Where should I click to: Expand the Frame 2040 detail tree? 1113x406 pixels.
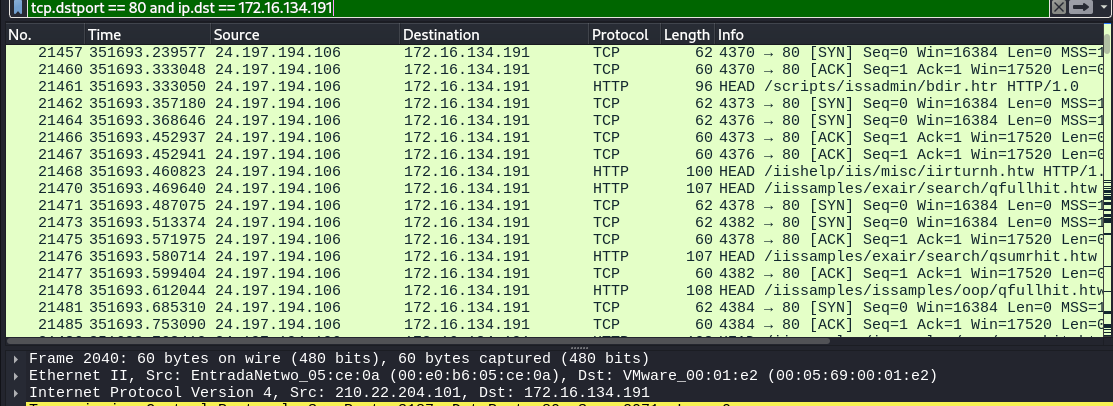(16, 358)
